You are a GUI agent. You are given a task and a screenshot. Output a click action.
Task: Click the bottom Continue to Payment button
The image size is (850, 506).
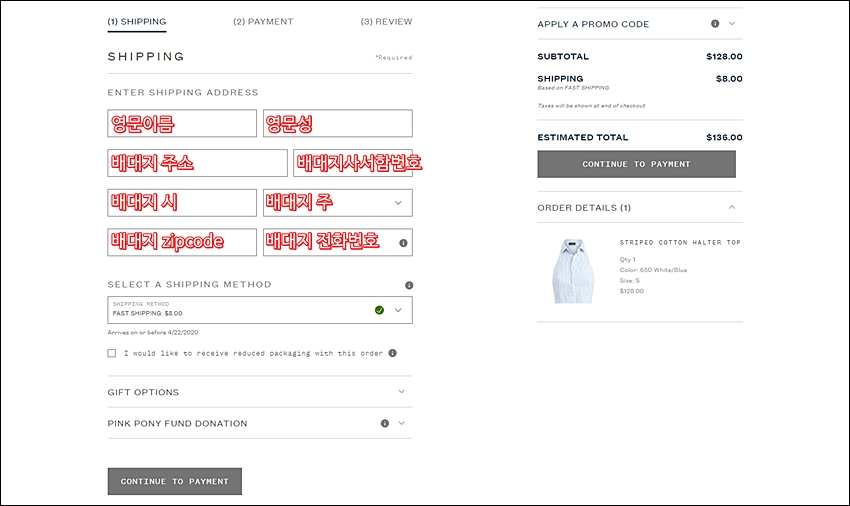point(175,482)
